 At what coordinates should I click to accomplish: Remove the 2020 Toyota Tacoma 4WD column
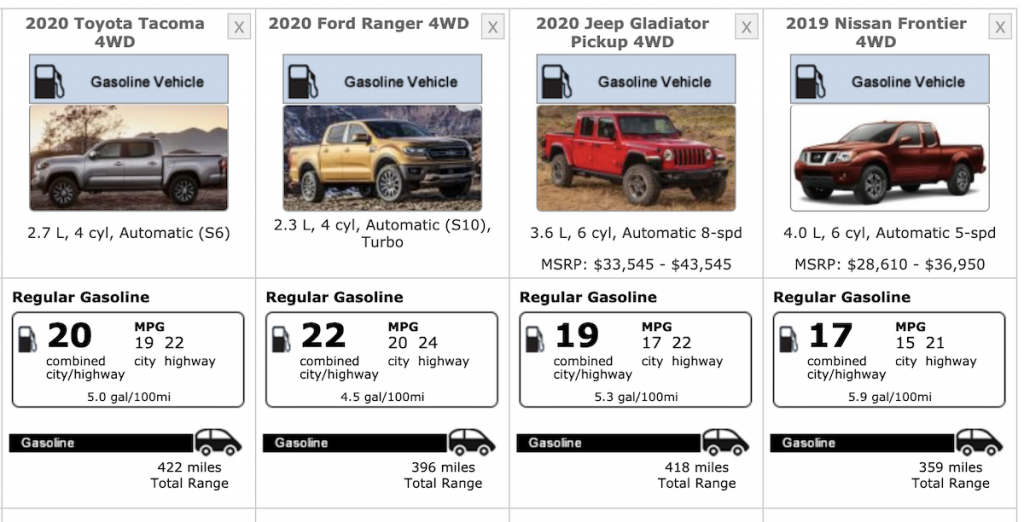[x=239, y=27]
